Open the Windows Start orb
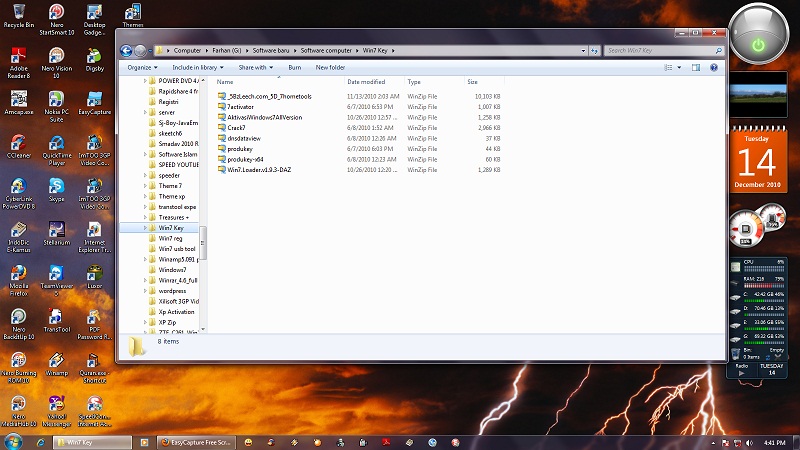800x450 pixels. (x=13, y=442)
